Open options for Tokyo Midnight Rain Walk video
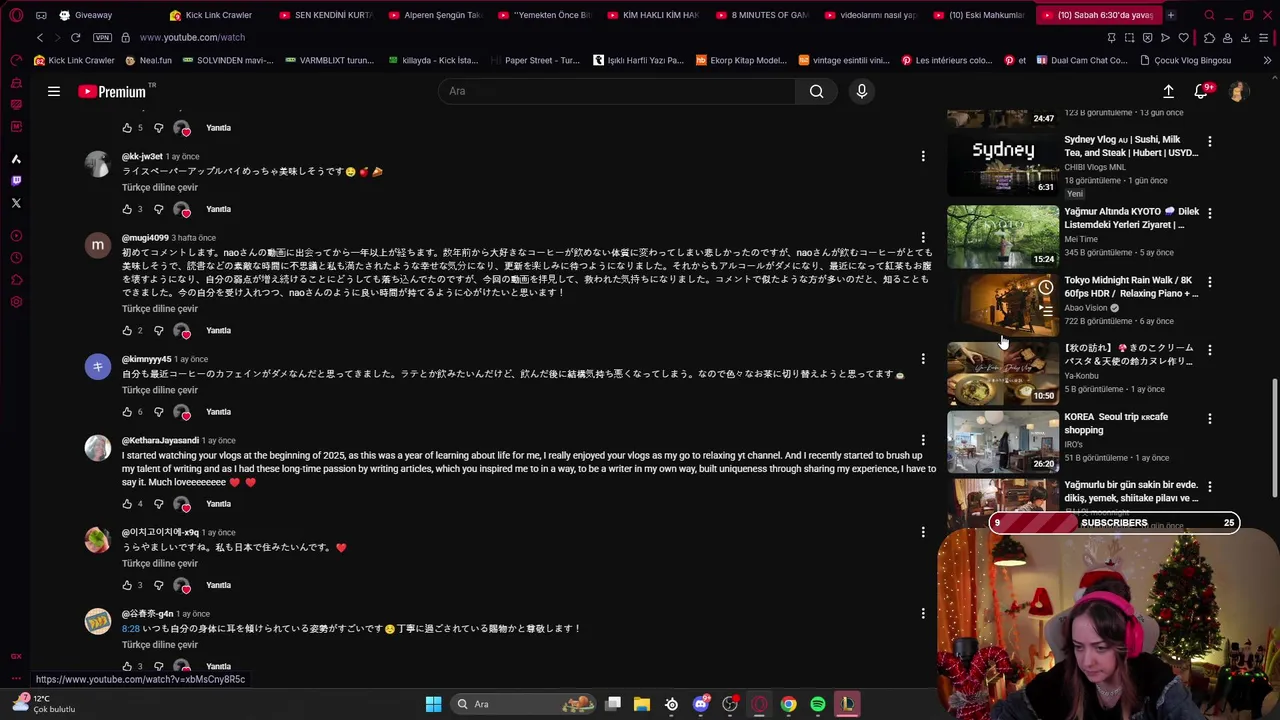The height and width of the screenshot is (720, 1280). click(1210, 282)
